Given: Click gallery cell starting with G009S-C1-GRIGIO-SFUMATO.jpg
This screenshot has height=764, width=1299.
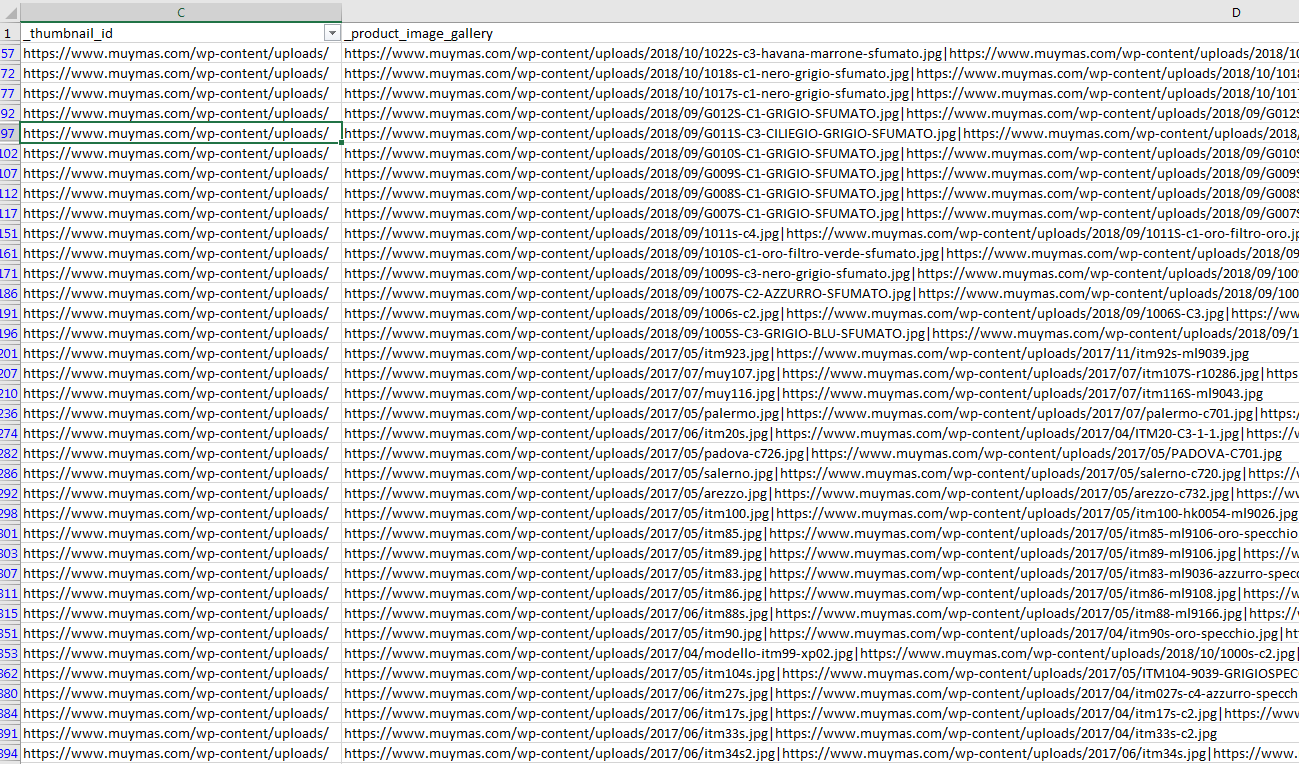Looking at the screenshot, I should [x=820, y=173].
